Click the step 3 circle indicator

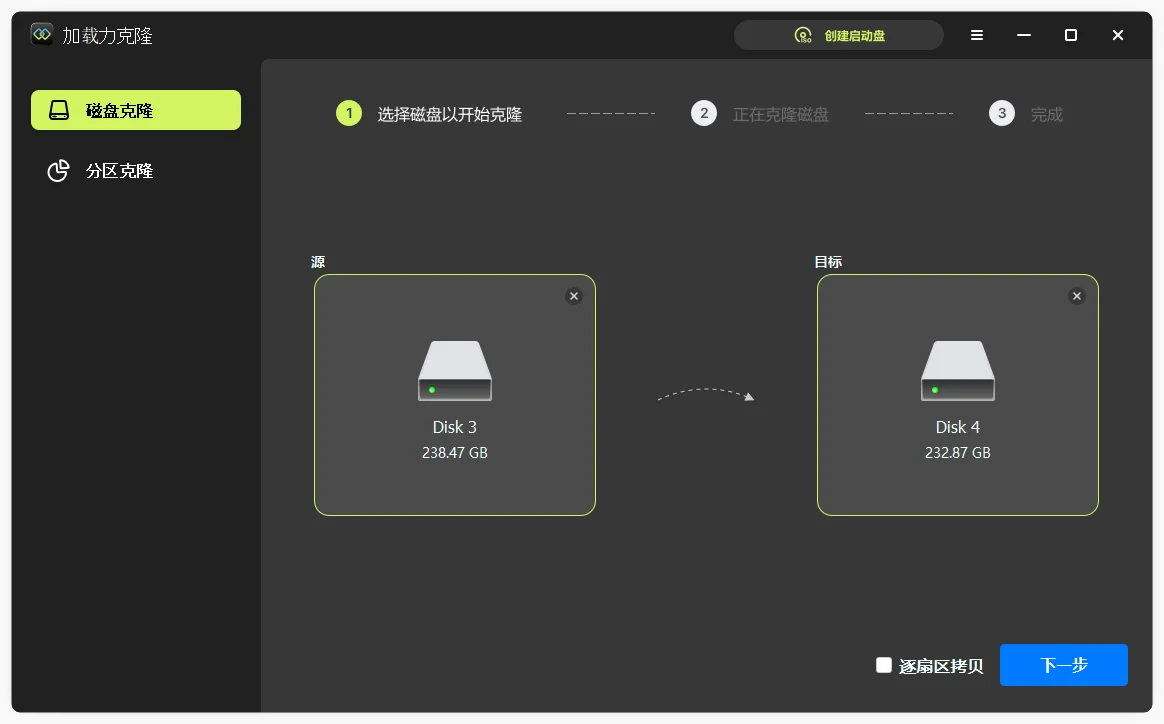tap(1002, 113)
